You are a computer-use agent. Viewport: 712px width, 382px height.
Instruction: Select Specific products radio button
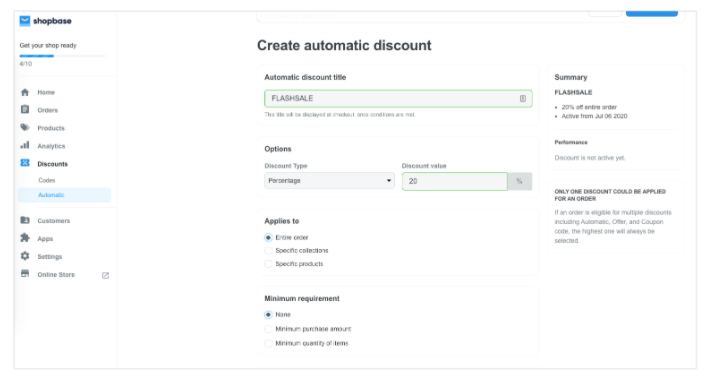coord(268,264)
